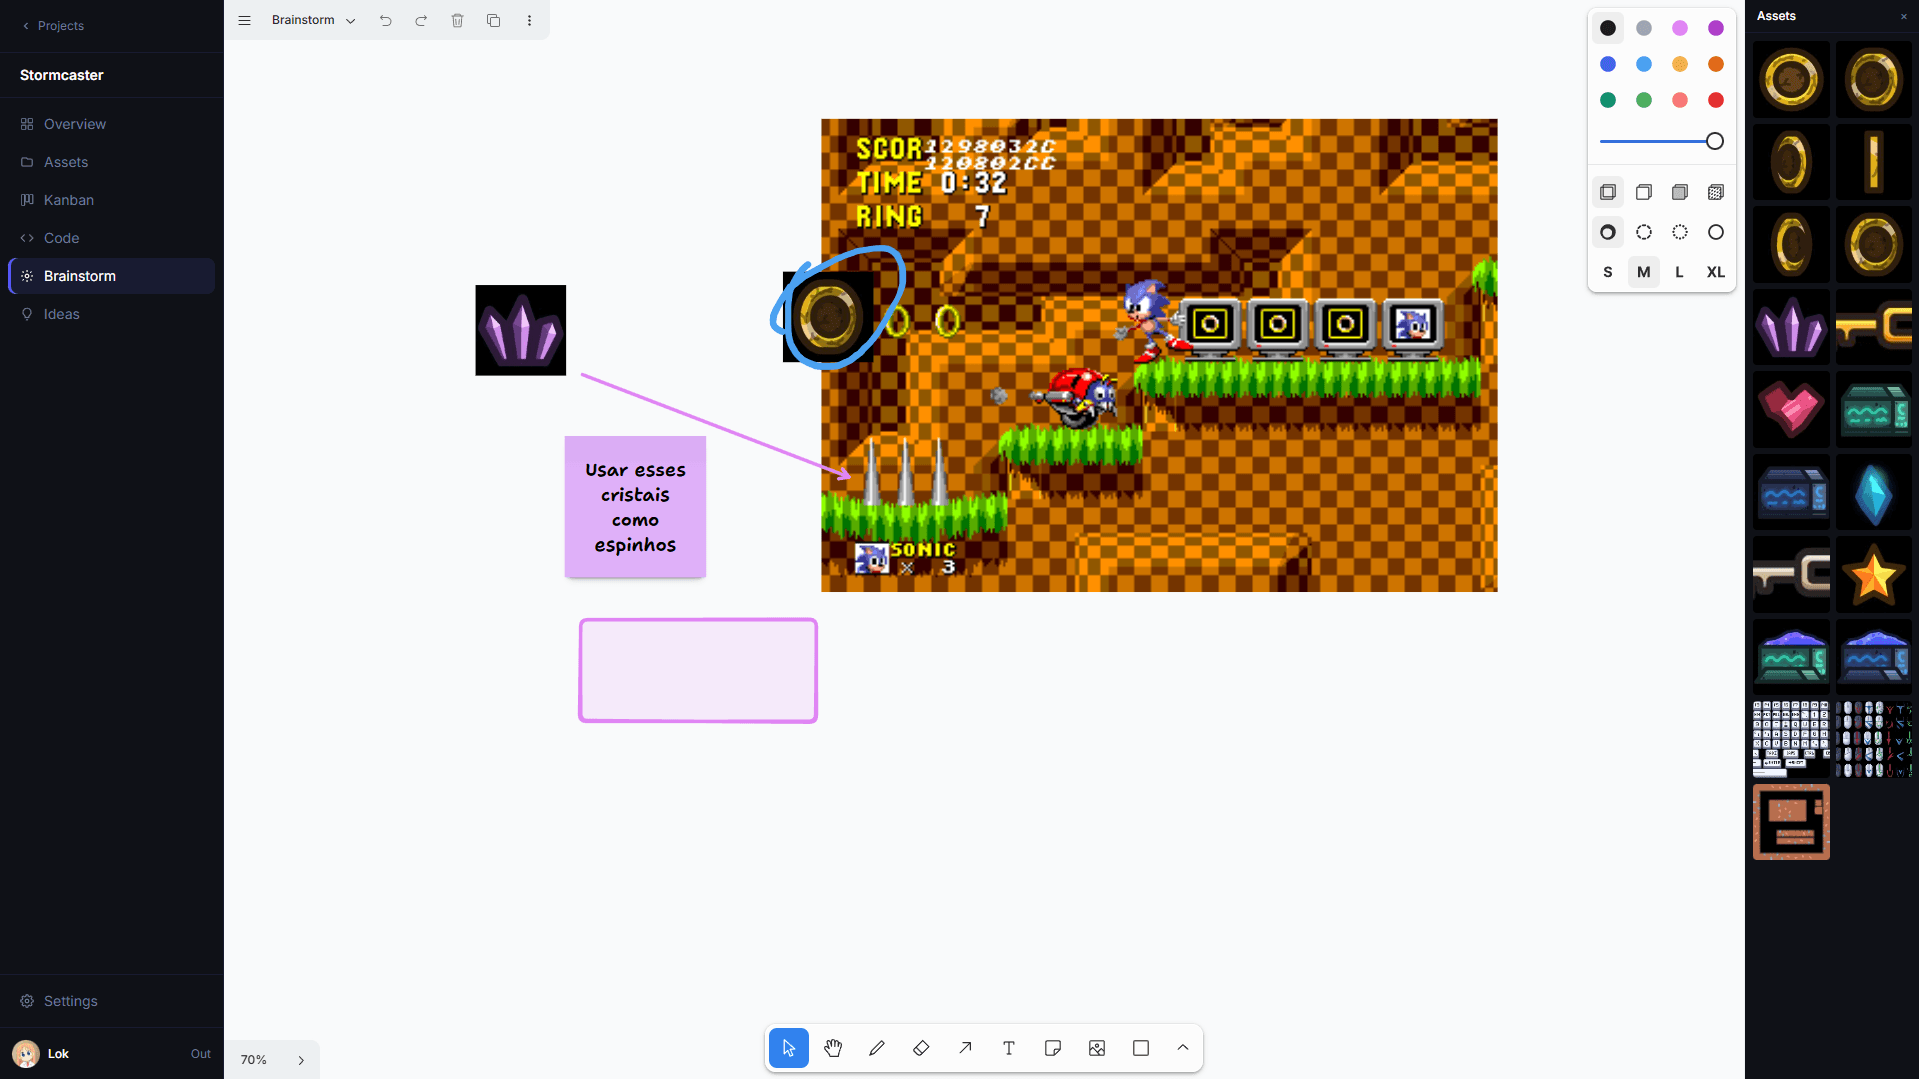Open the main hamburger menu
The height and width of the screenshot is (1079, 1919).
[244, 20]
